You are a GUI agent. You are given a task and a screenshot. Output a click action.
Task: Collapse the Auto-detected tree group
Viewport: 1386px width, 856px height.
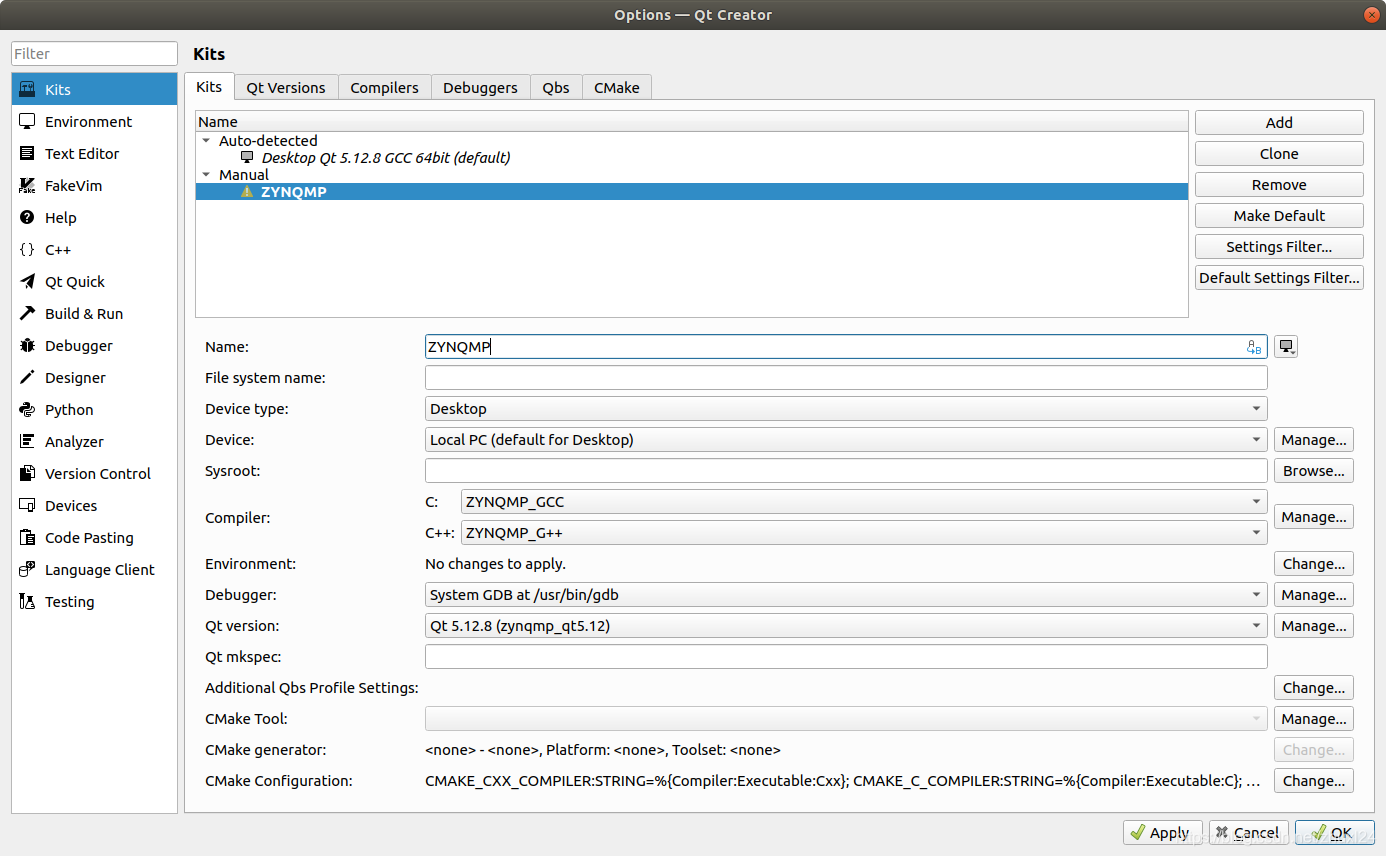pyautogui.click(x=206, y=141)
